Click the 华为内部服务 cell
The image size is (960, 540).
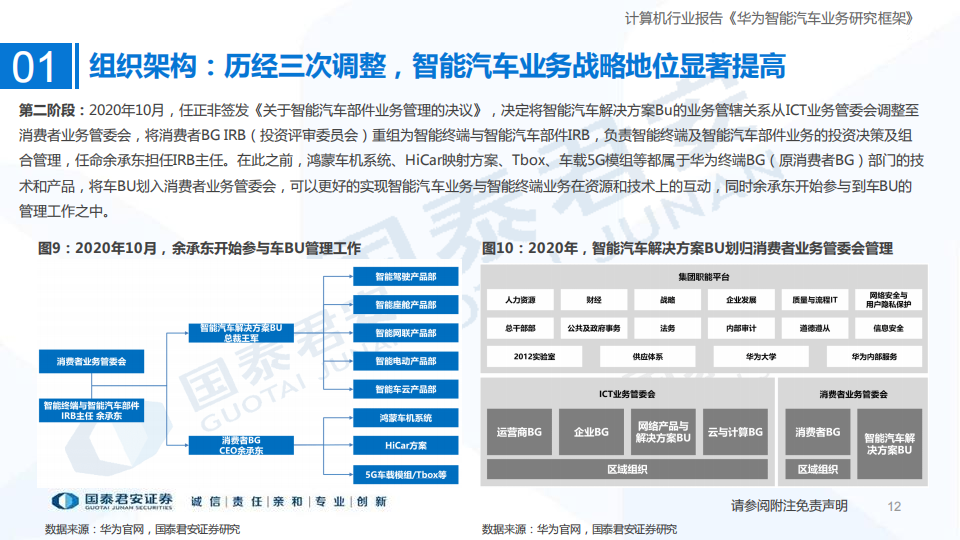coord(874,356)
